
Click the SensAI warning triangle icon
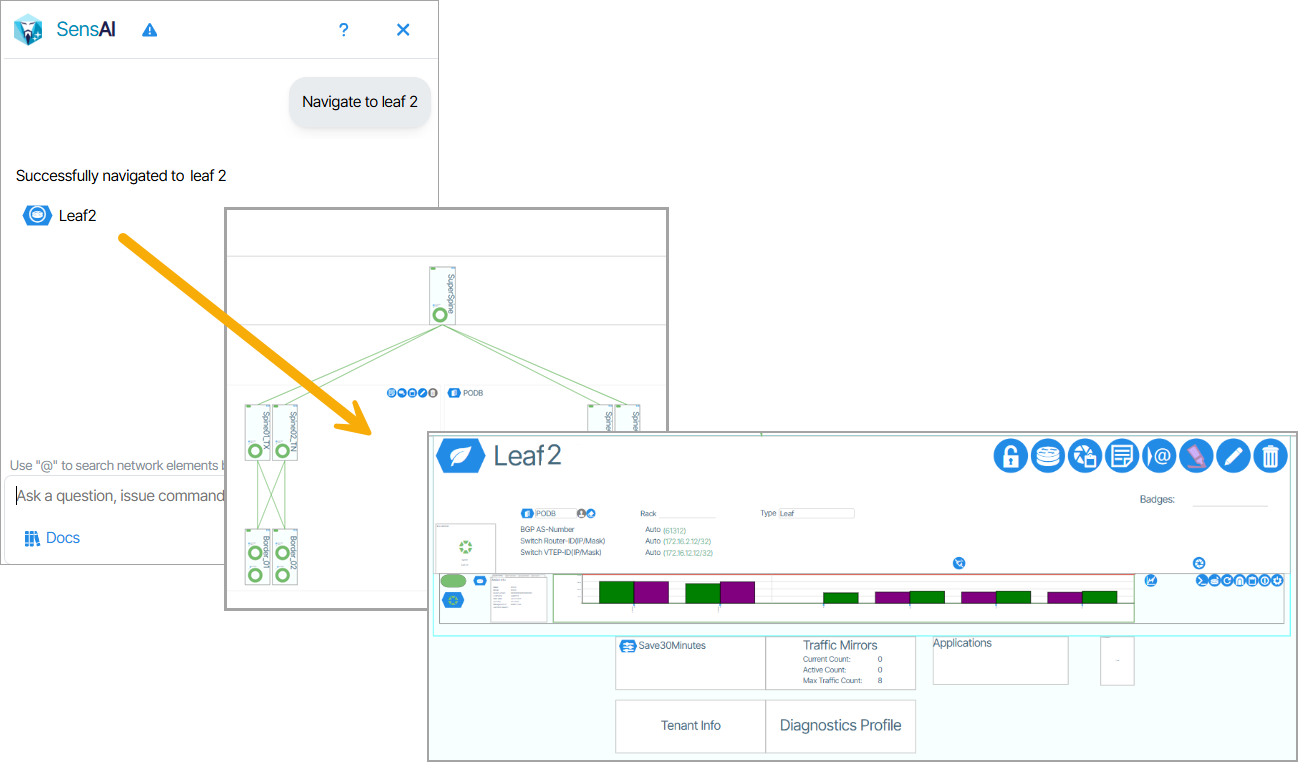coord(149,30)
